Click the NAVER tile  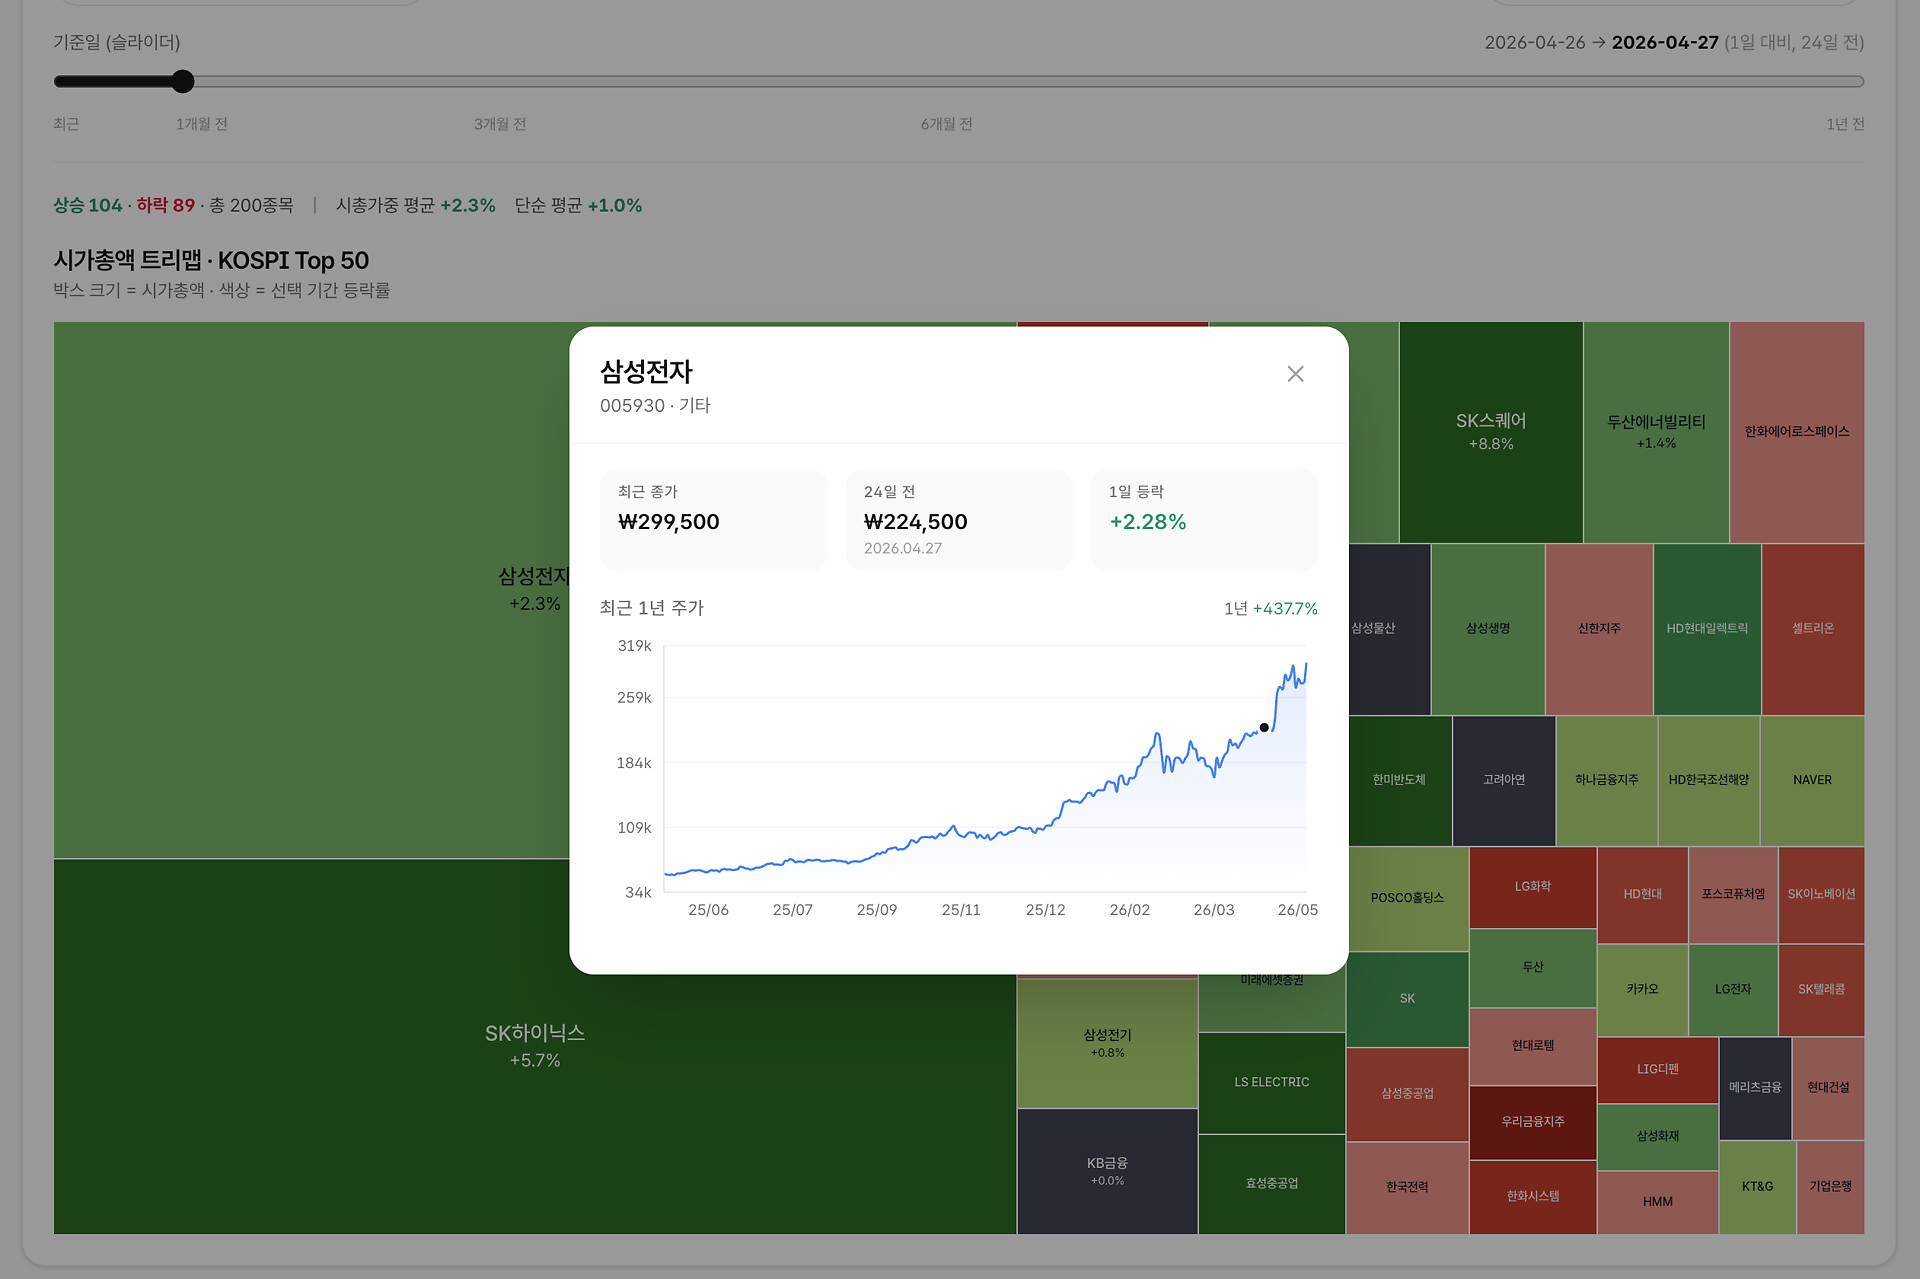1812,781
